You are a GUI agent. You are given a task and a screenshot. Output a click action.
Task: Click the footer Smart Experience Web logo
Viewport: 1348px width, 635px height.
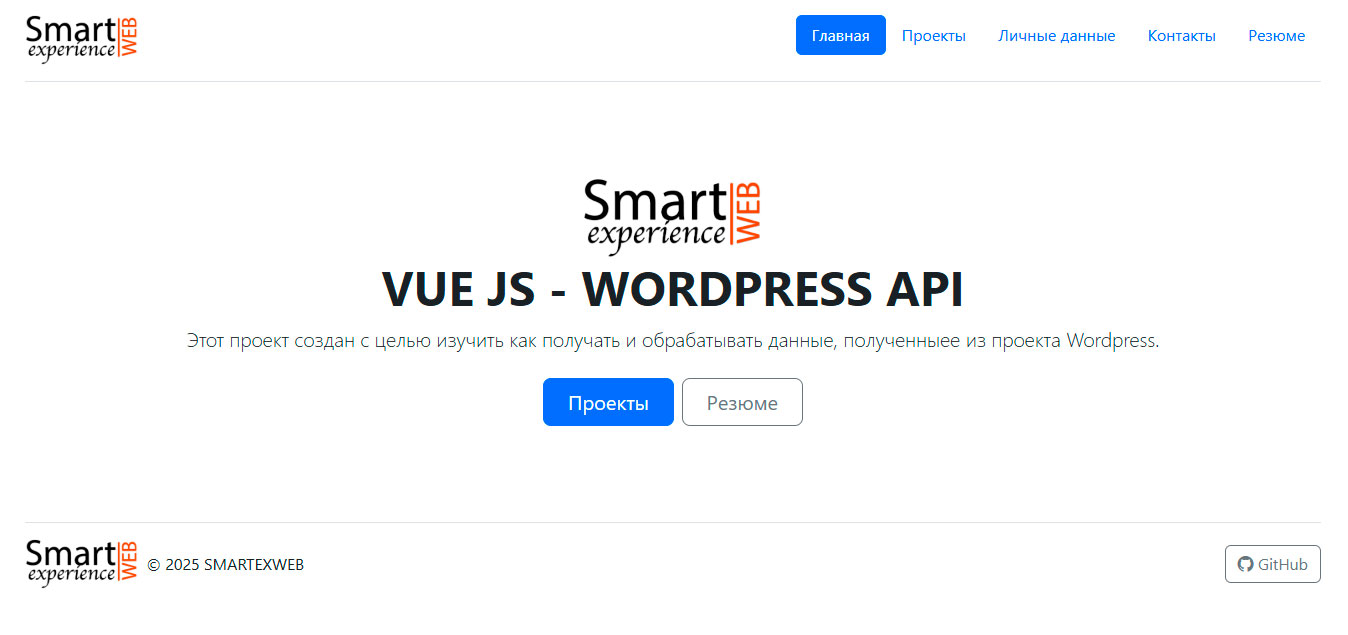(81, 563)
